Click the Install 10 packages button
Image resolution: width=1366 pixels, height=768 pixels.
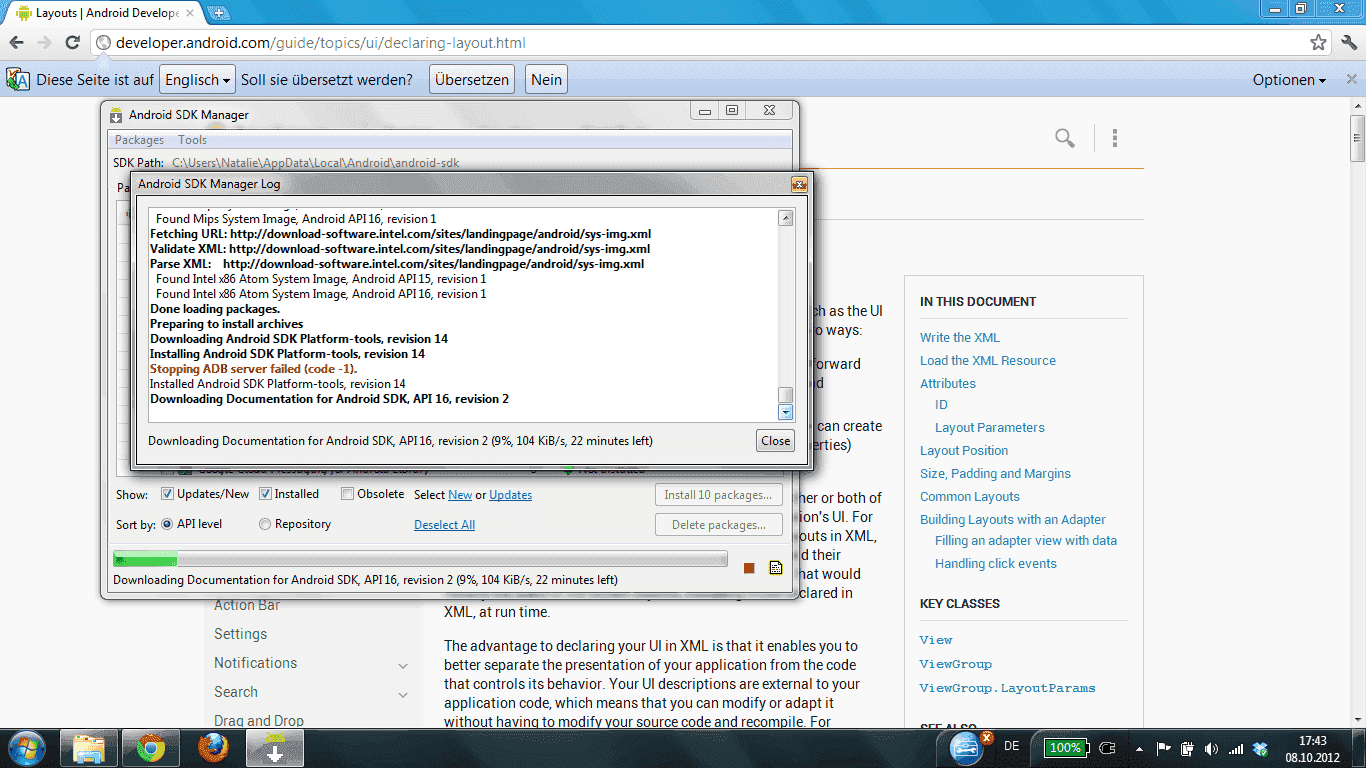click(x=718, y=494)
